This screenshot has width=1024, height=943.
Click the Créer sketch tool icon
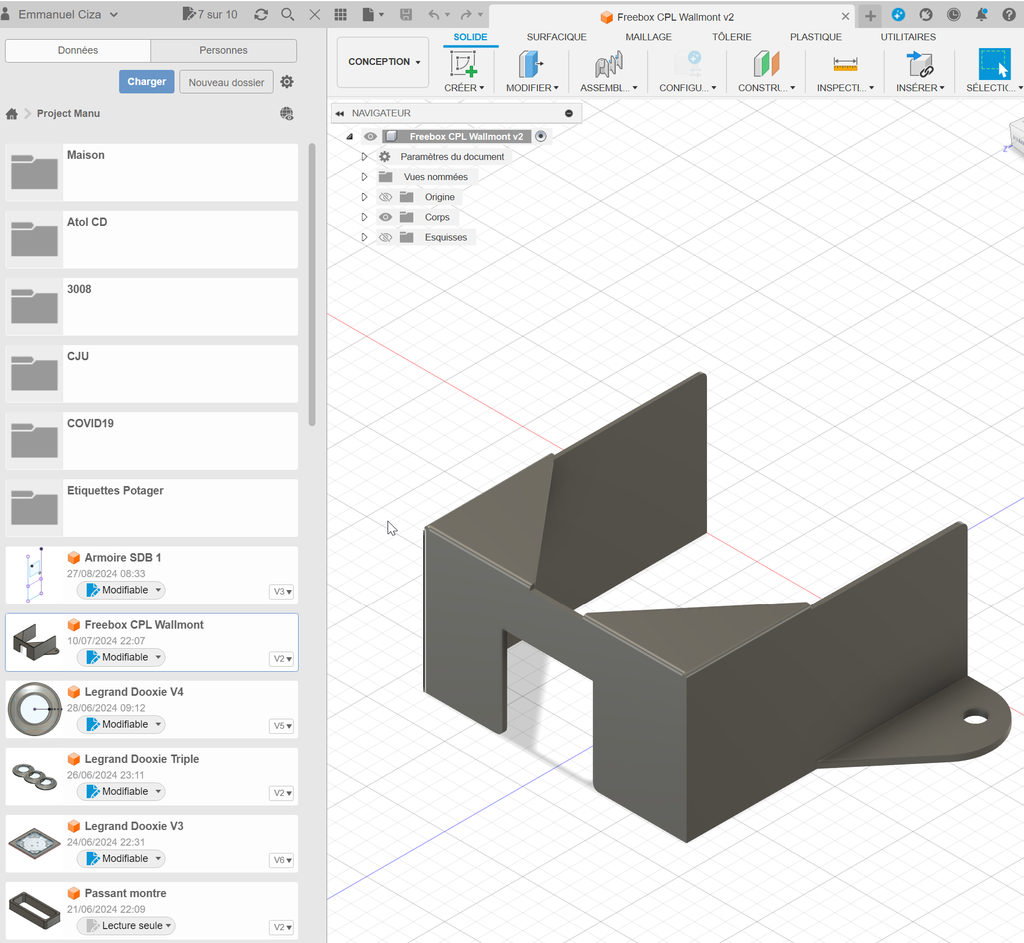coord(463,64)
